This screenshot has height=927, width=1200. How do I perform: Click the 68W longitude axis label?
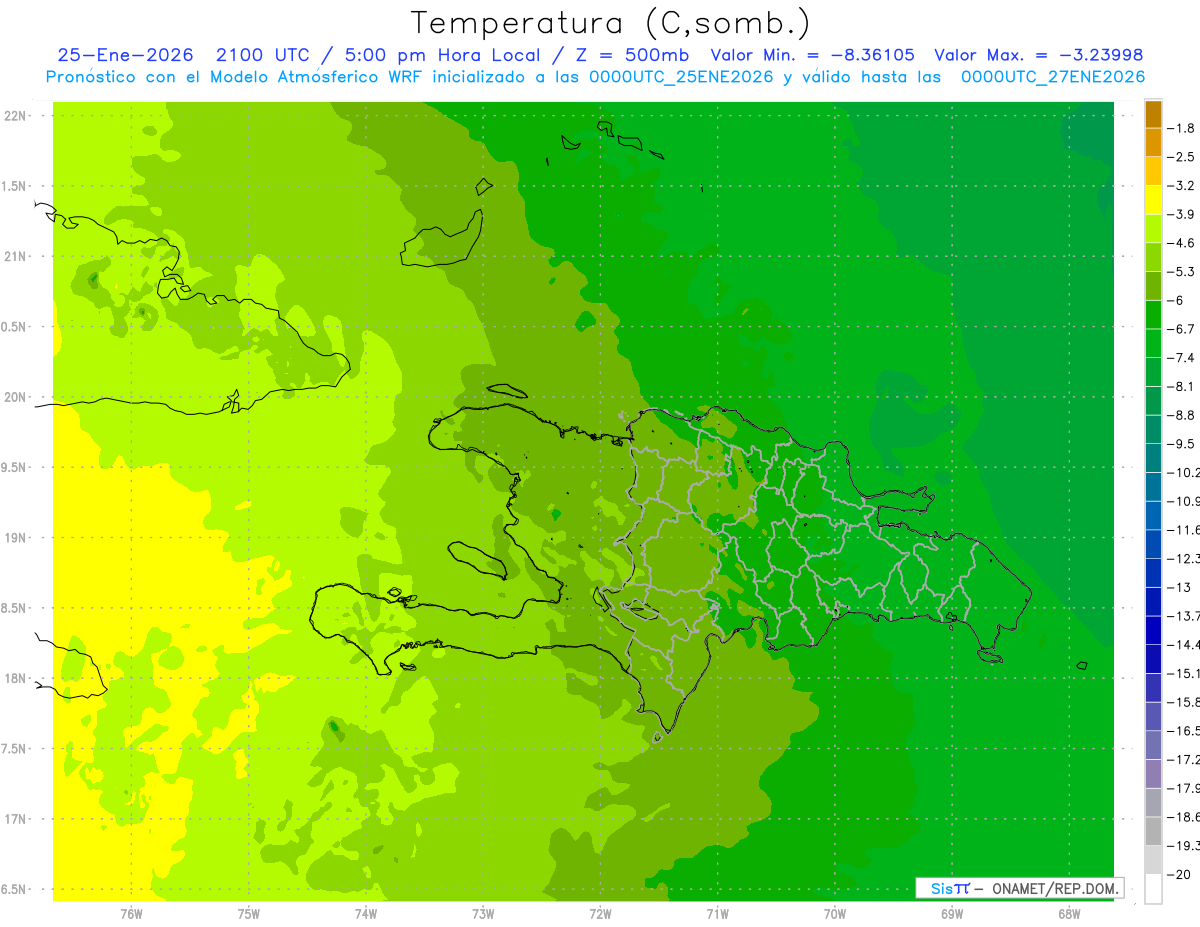coord(1068,913)
